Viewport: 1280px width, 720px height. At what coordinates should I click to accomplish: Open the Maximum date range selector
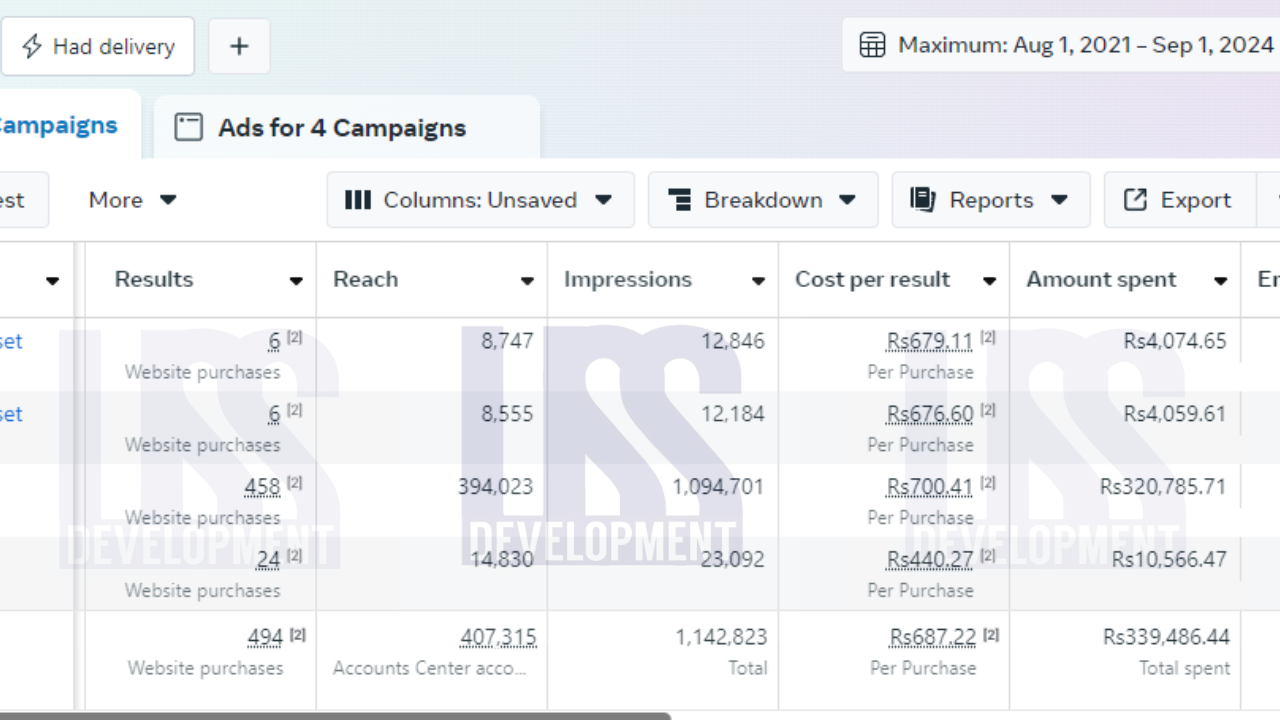1061,45
